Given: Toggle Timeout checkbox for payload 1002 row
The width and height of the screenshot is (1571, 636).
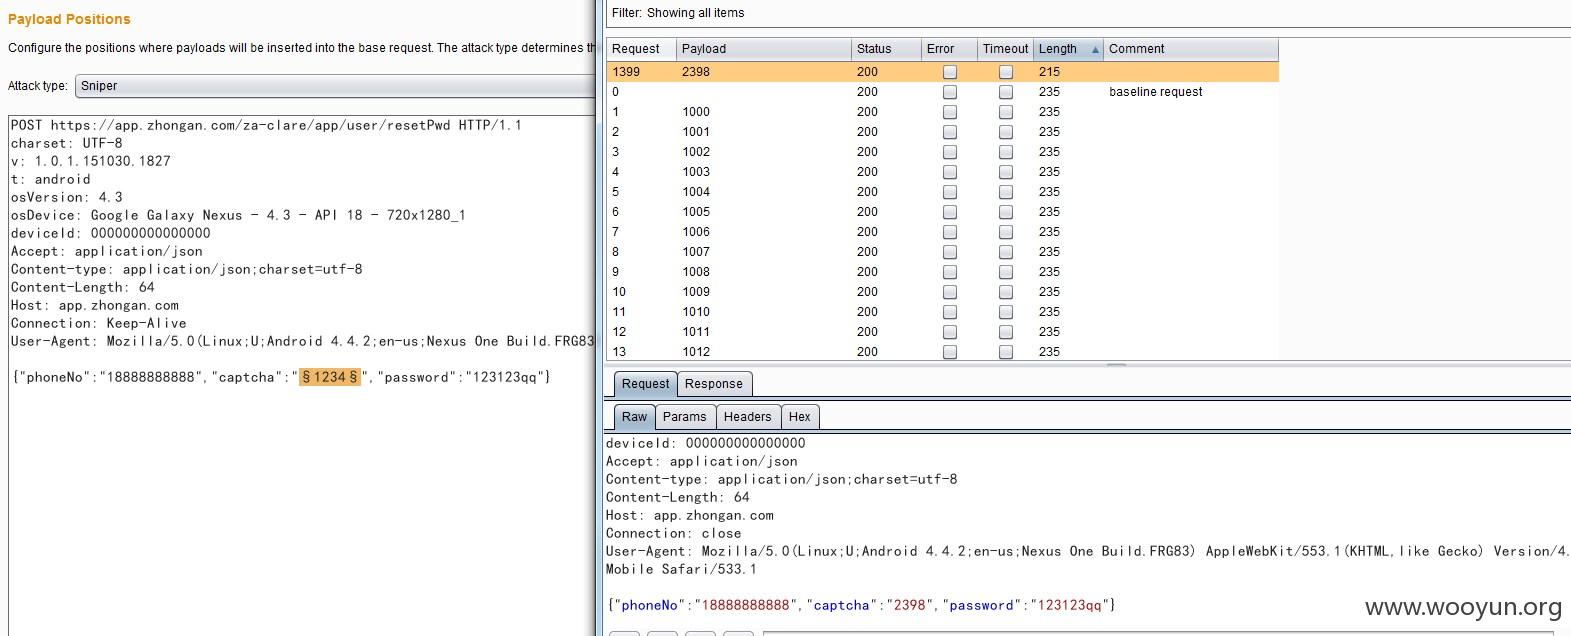Looking at the screenshot, I should [1006, 152].
